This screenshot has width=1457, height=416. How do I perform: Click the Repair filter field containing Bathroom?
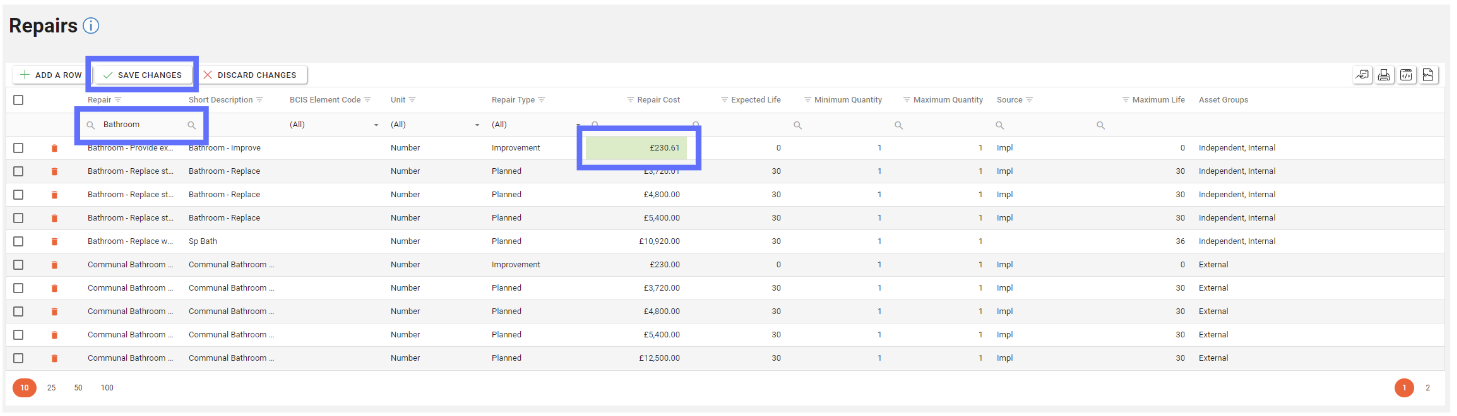tap(142, 125)
